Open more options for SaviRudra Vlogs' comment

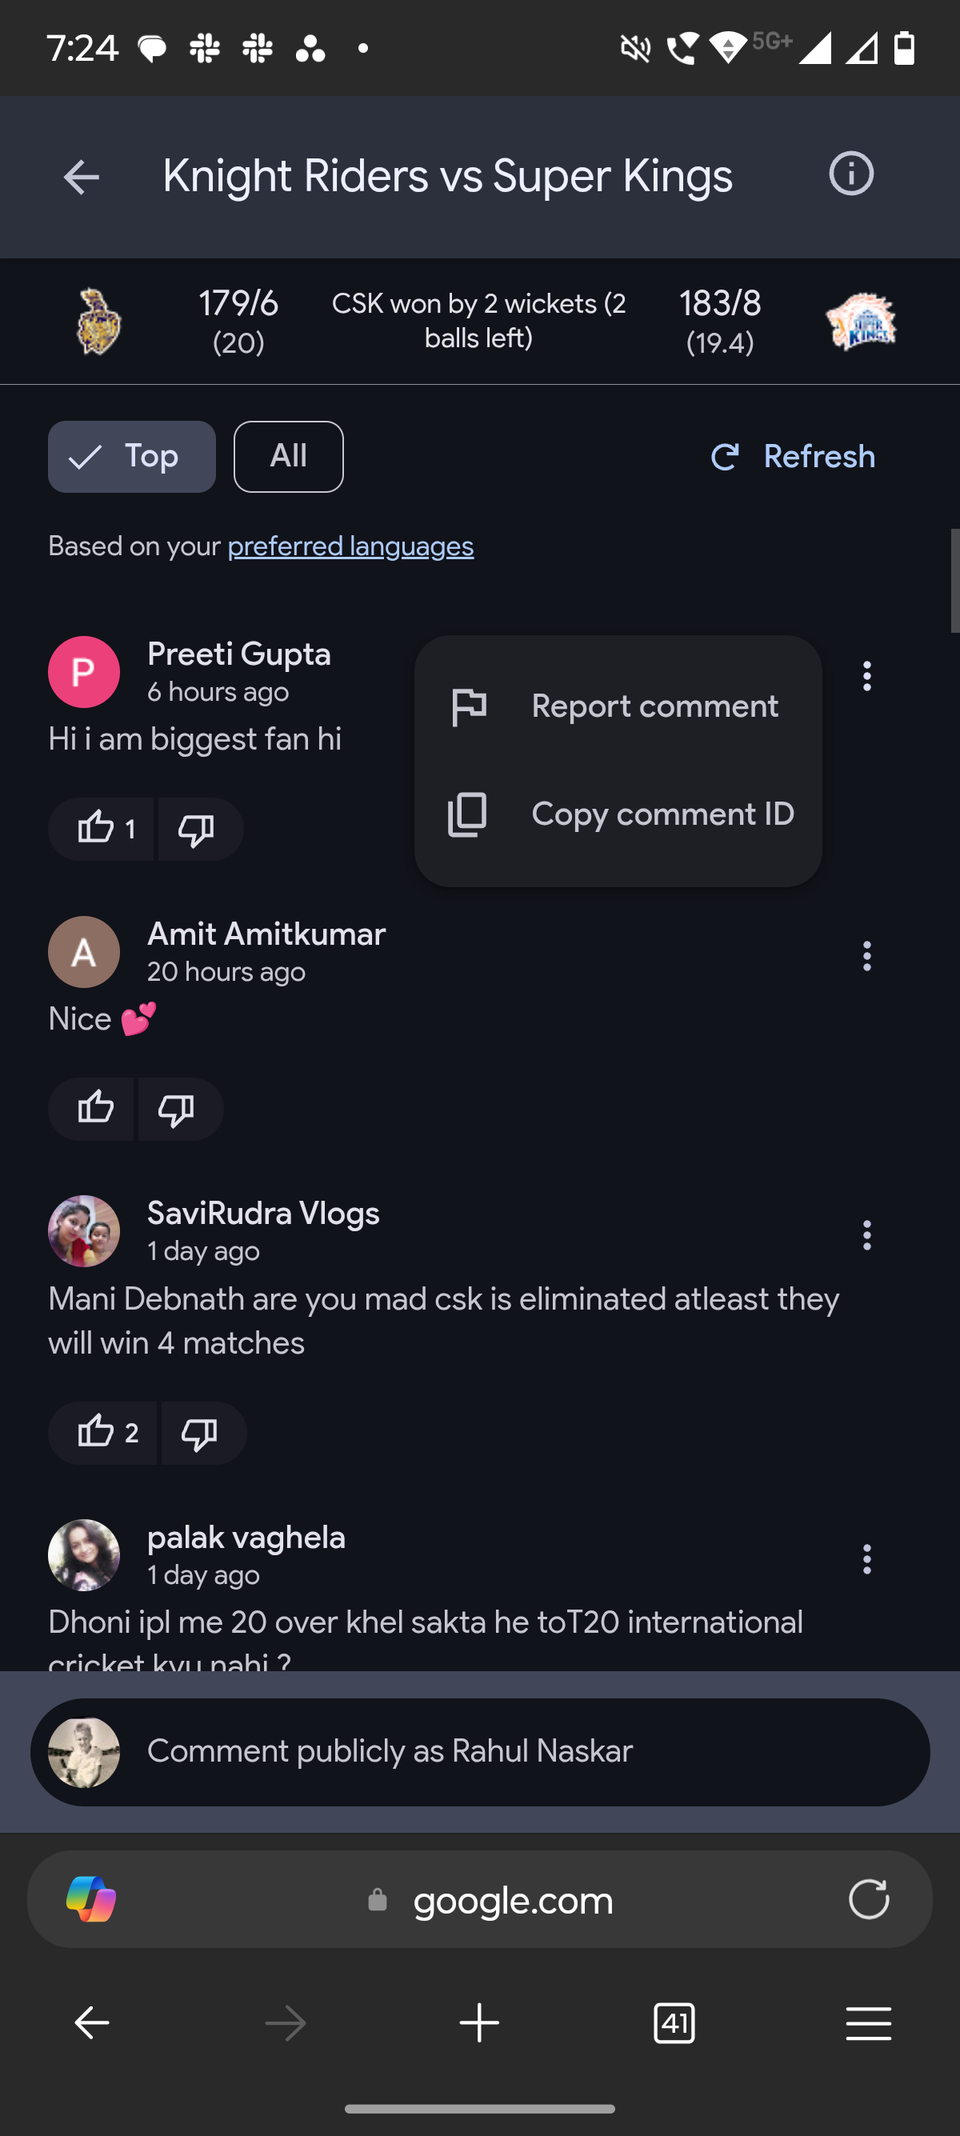click(x=867, y=1235)
